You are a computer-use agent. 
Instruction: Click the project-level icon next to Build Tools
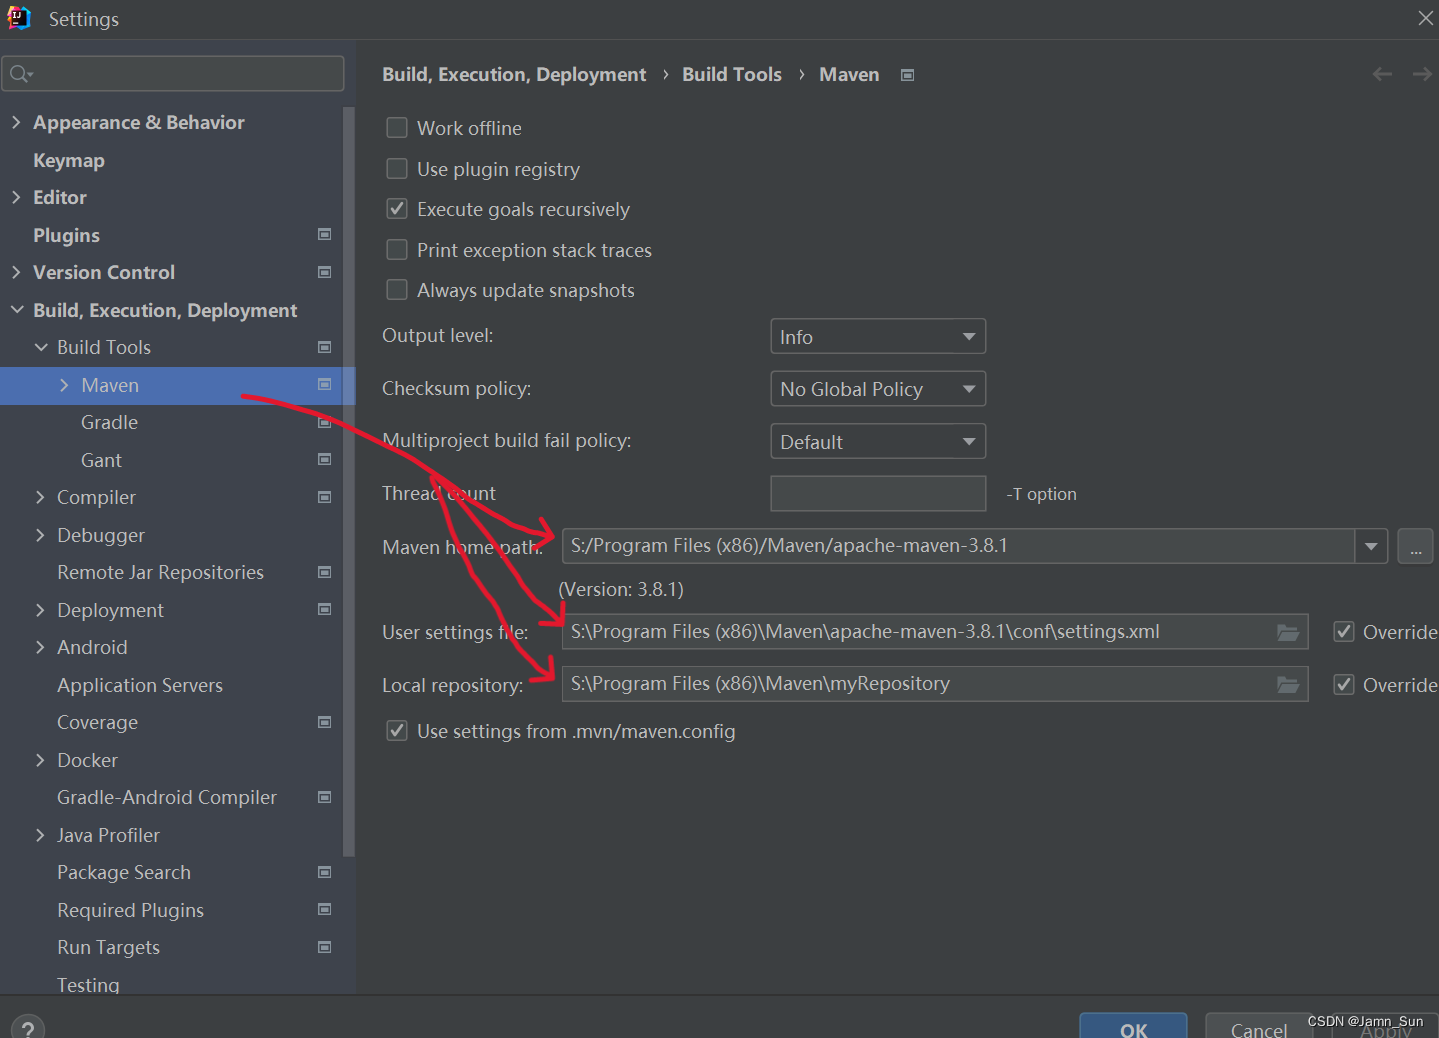point(324,347)
